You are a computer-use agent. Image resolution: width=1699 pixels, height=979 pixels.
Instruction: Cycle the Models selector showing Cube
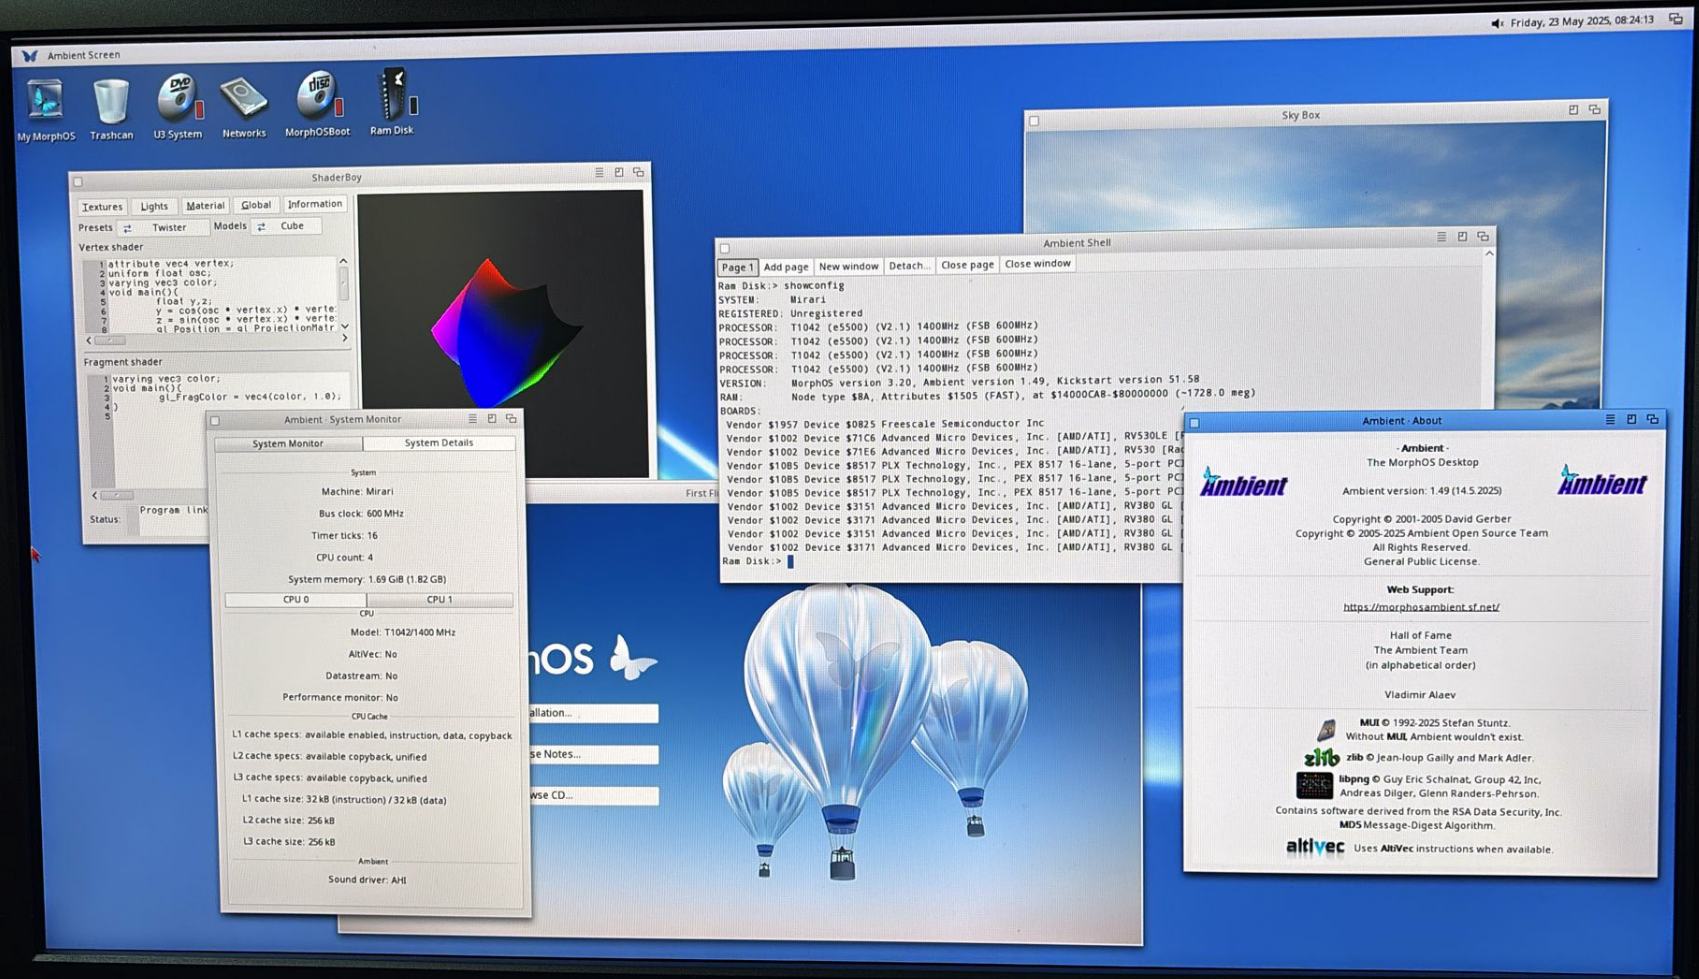pyautogui.click(x=286, y=226)
